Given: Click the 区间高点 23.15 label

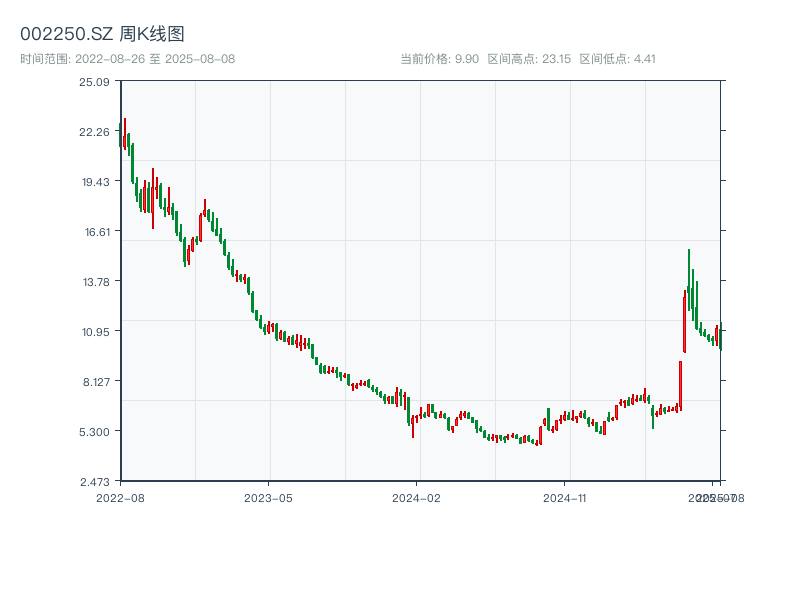Looking at the screenshot, I should pyautogui.click(x=529, y=59).
